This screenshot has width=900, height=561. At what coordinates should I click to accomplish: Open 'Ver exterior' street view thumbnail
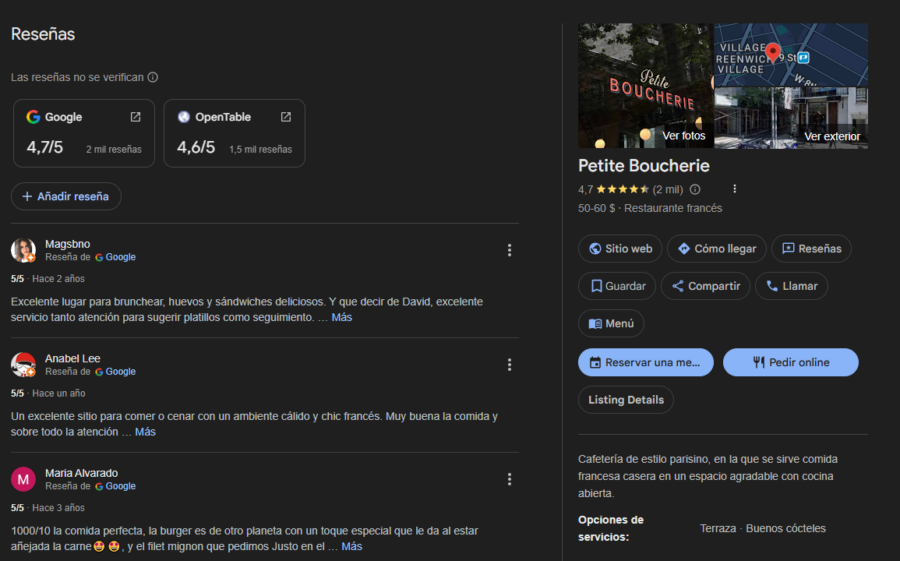[791, 118]
